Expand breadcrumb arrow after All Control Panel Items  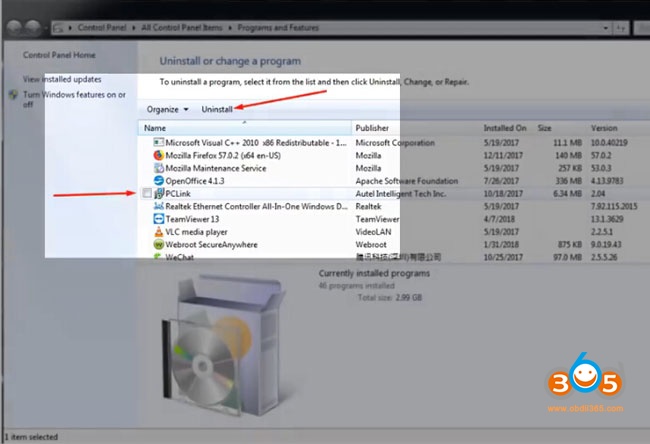tap(230, 28)
